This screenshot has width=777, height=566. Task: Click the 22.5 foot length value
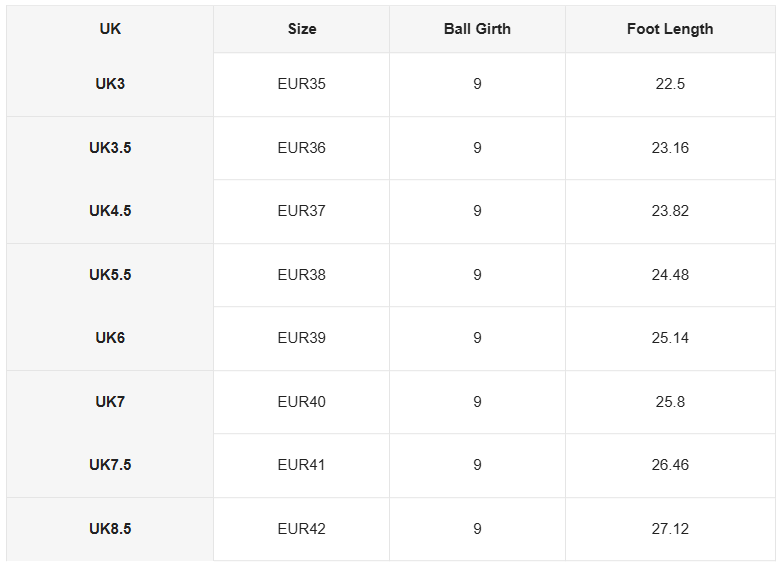click(670, 84)
